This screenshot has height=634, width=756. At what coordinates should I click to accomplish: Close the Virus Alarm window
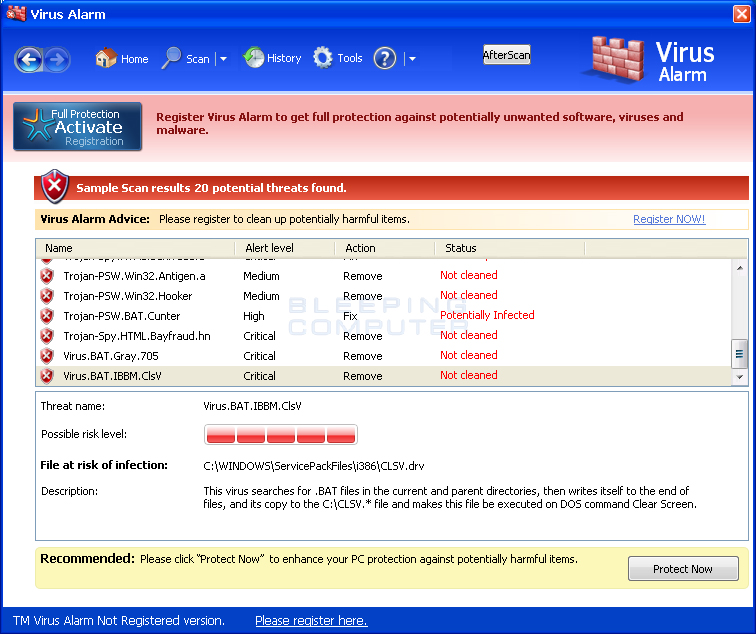click(x=742, y=14)
